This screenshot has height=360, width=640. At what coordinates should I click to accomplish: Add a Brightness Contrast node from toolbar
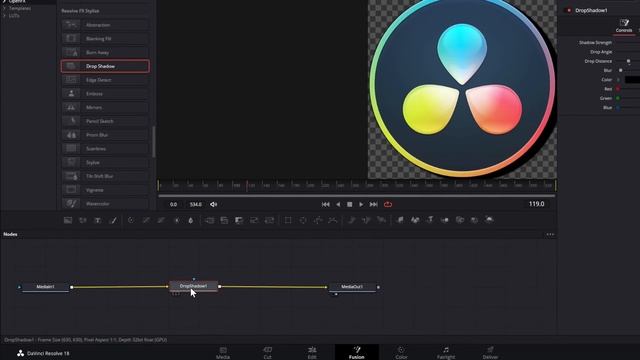pyautogui.click(x=176, y=220)
